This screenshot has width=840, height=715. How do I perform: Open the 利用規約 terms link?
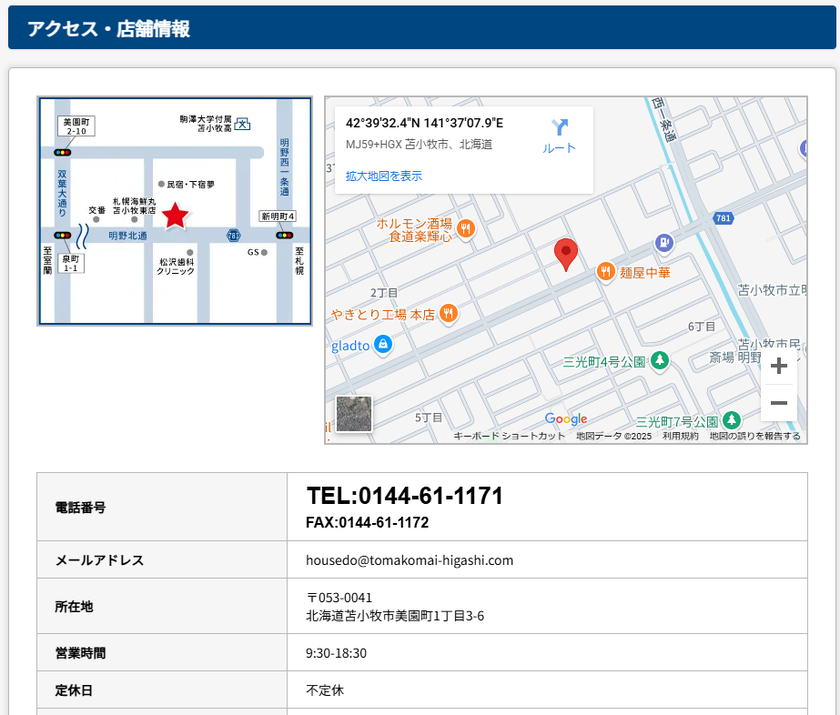tap(680, 436)
